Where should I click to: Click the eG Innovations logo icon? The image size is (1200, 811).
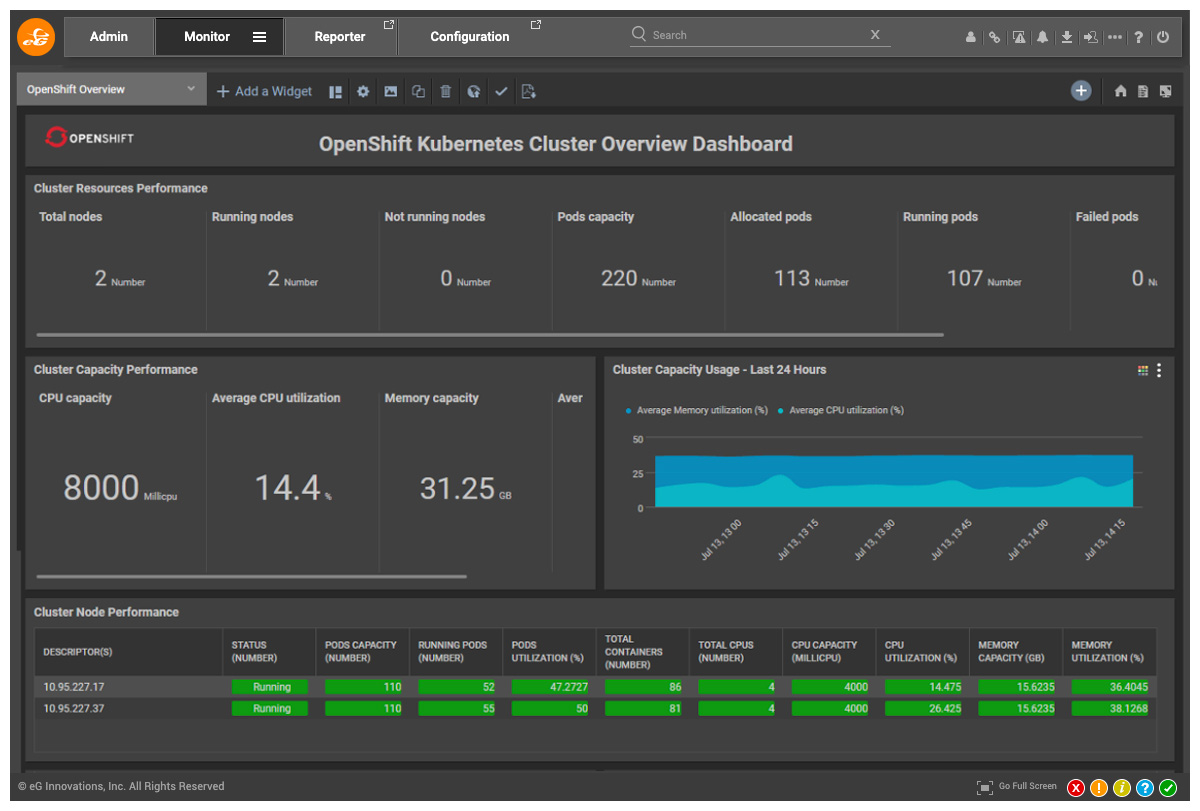(x=36, y=37)
